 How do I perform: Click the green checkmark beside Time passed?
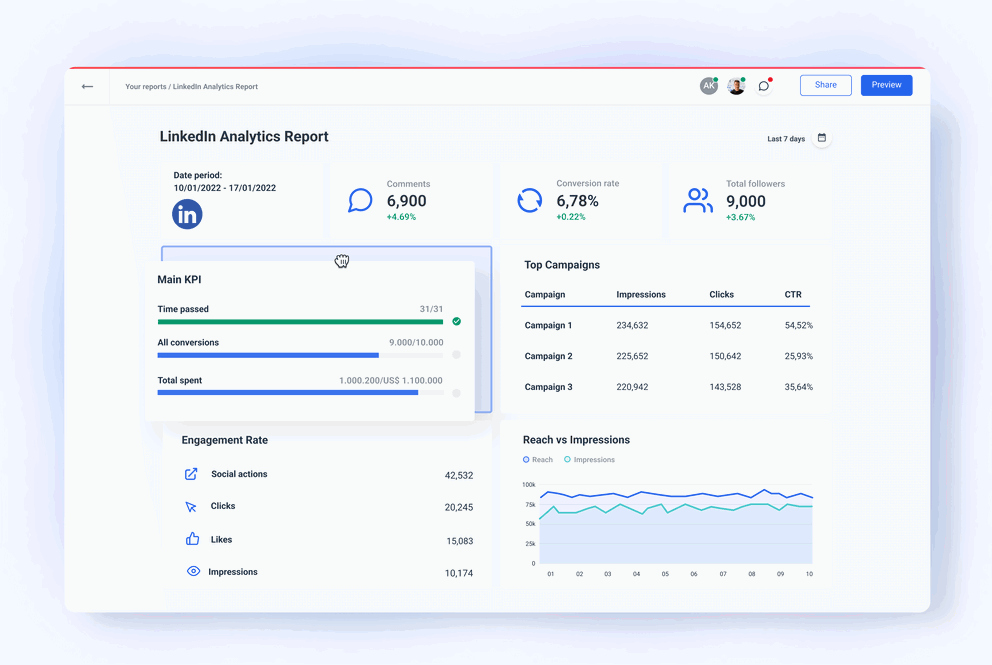(x=456, y=321)
